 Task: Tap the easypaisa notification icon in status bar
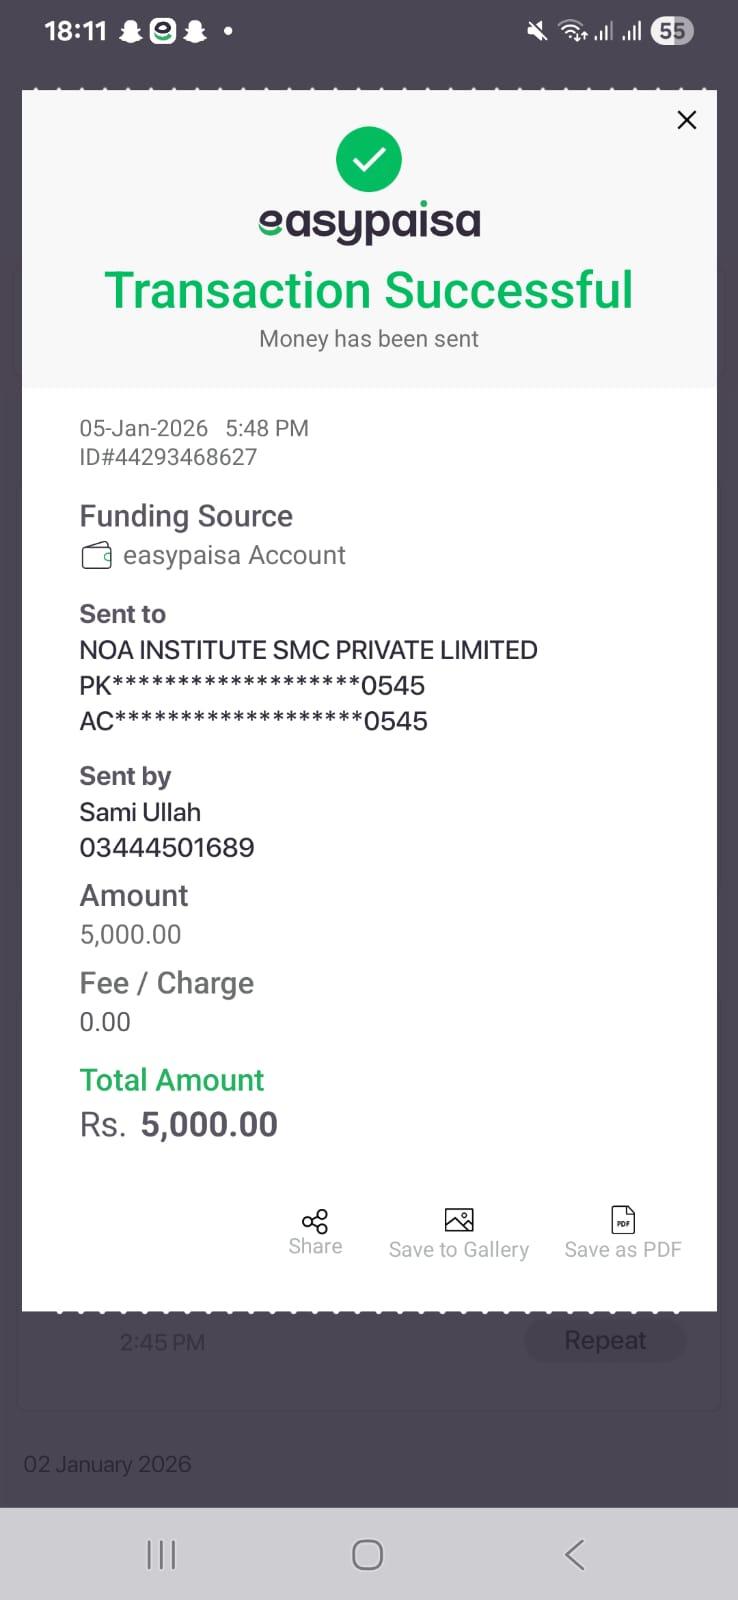(163, 32)
